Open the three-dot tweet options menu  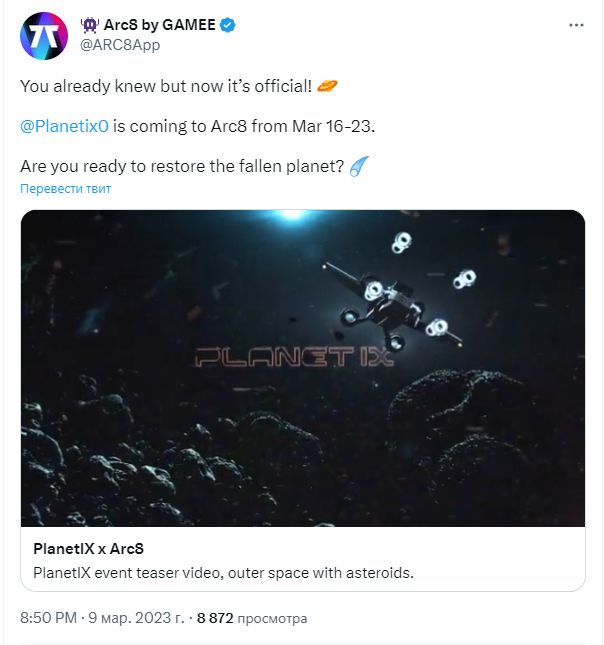pyautogui.click(x=576, y=25)
